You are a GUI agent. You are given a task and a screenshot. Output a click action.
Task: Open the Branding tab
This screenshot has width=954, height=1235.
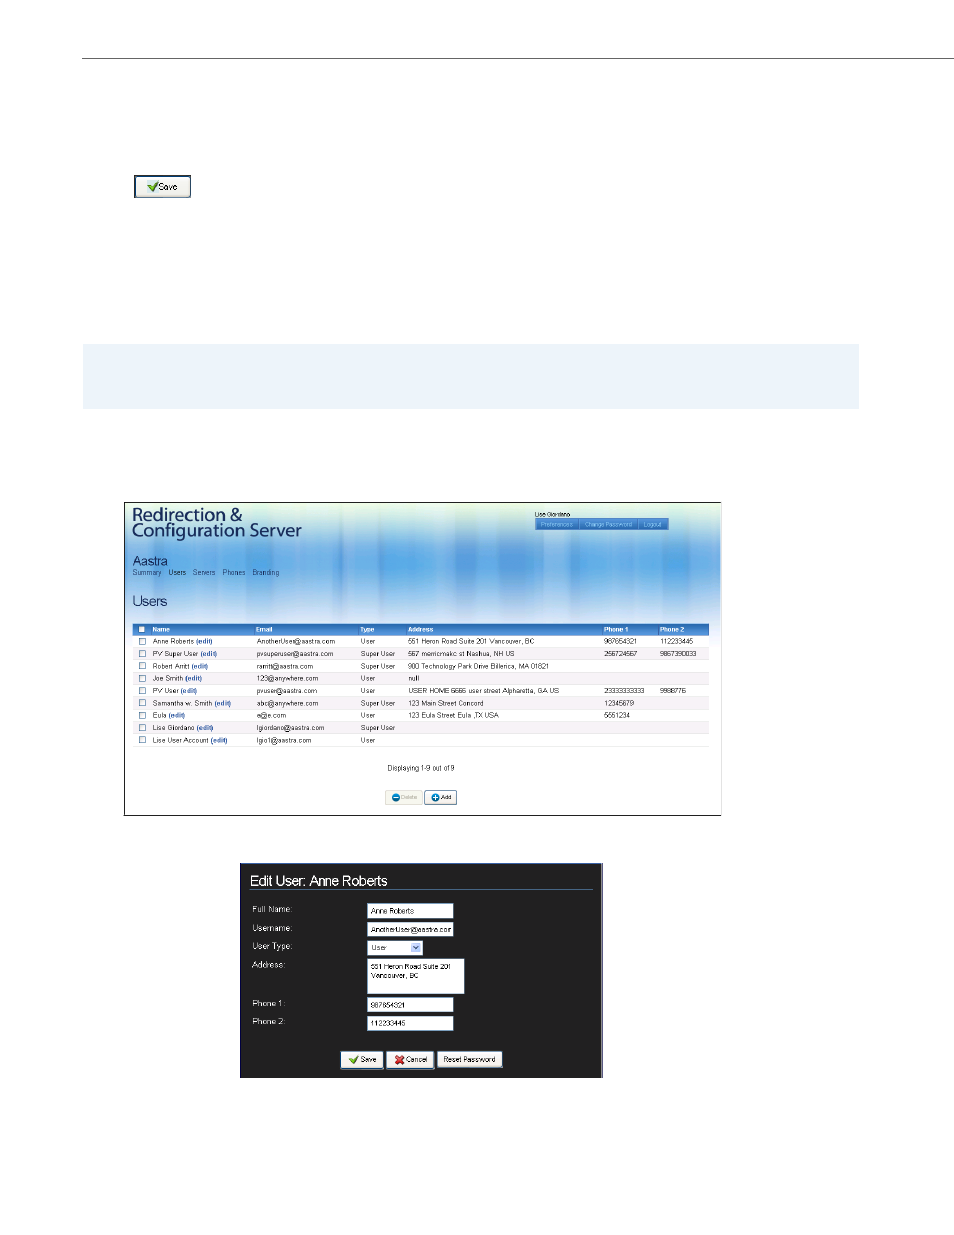tap(266, 573)
